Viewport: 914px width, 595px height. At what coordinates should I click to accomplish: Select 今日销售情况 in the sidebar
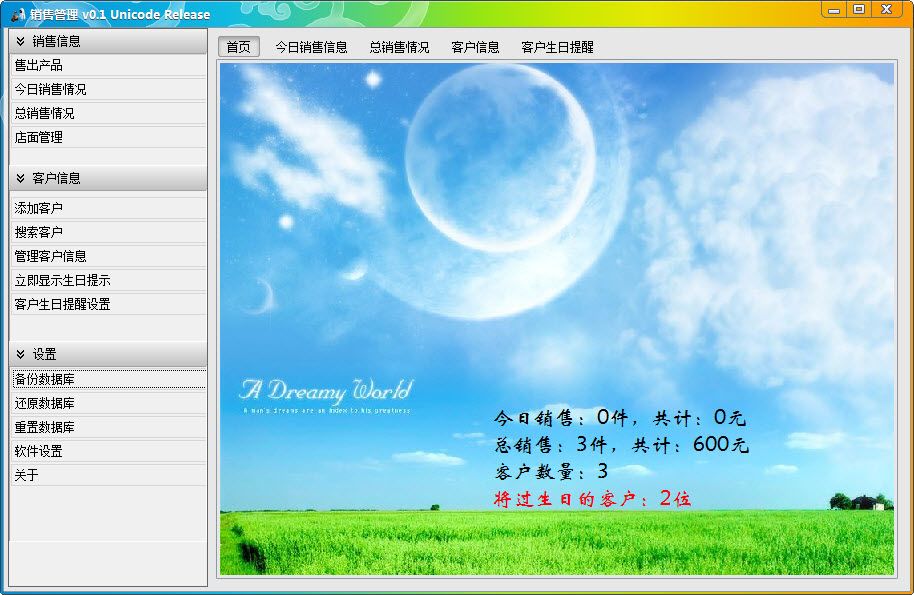[x=50, y=89]
